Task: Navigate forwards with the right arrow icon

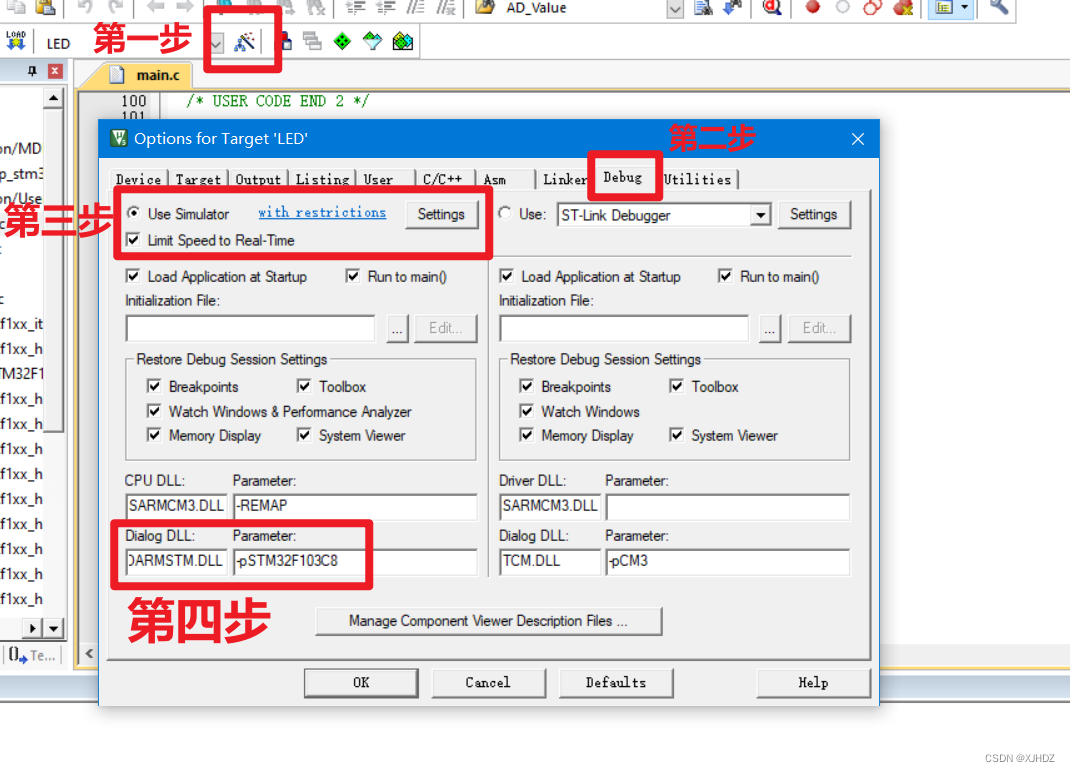Action: click(185, 7)
